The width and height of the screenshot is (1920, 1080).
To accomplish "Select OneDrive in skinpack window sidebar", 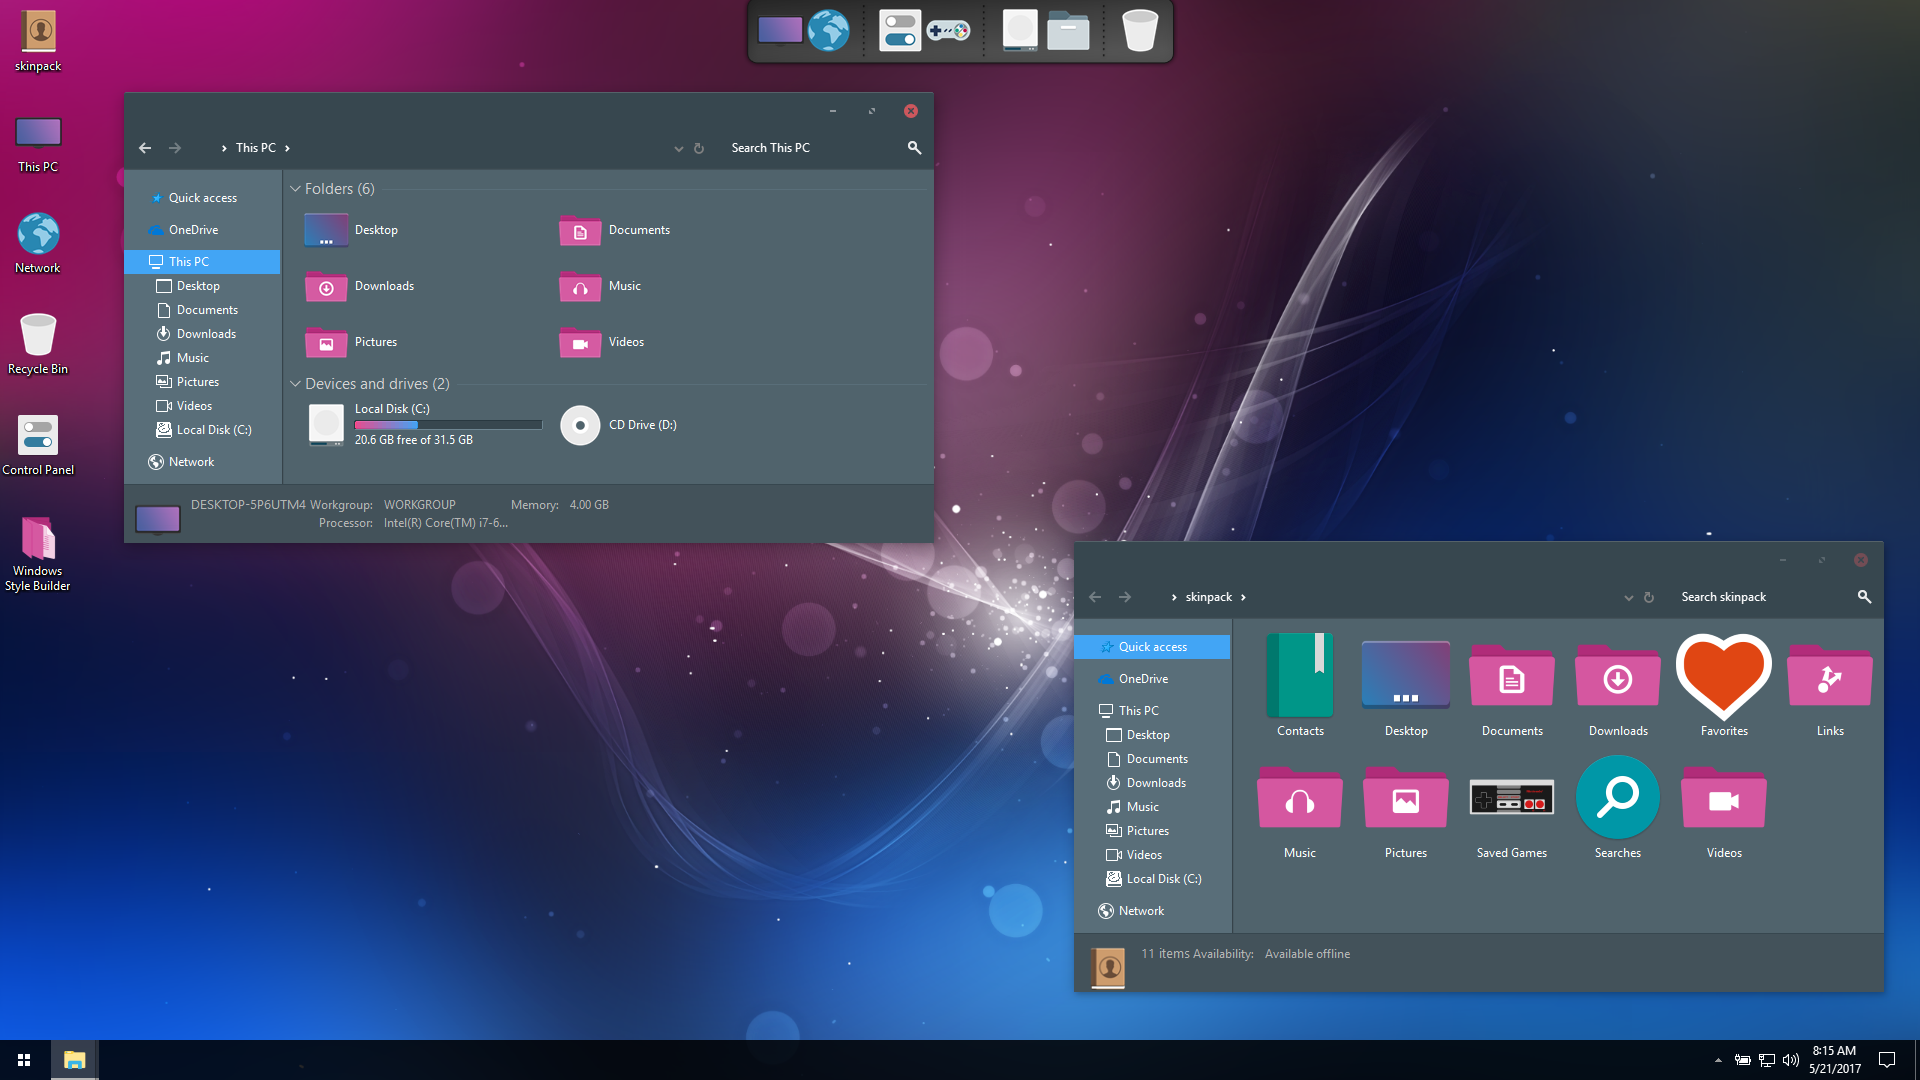I will click(x=1143, y=679).
